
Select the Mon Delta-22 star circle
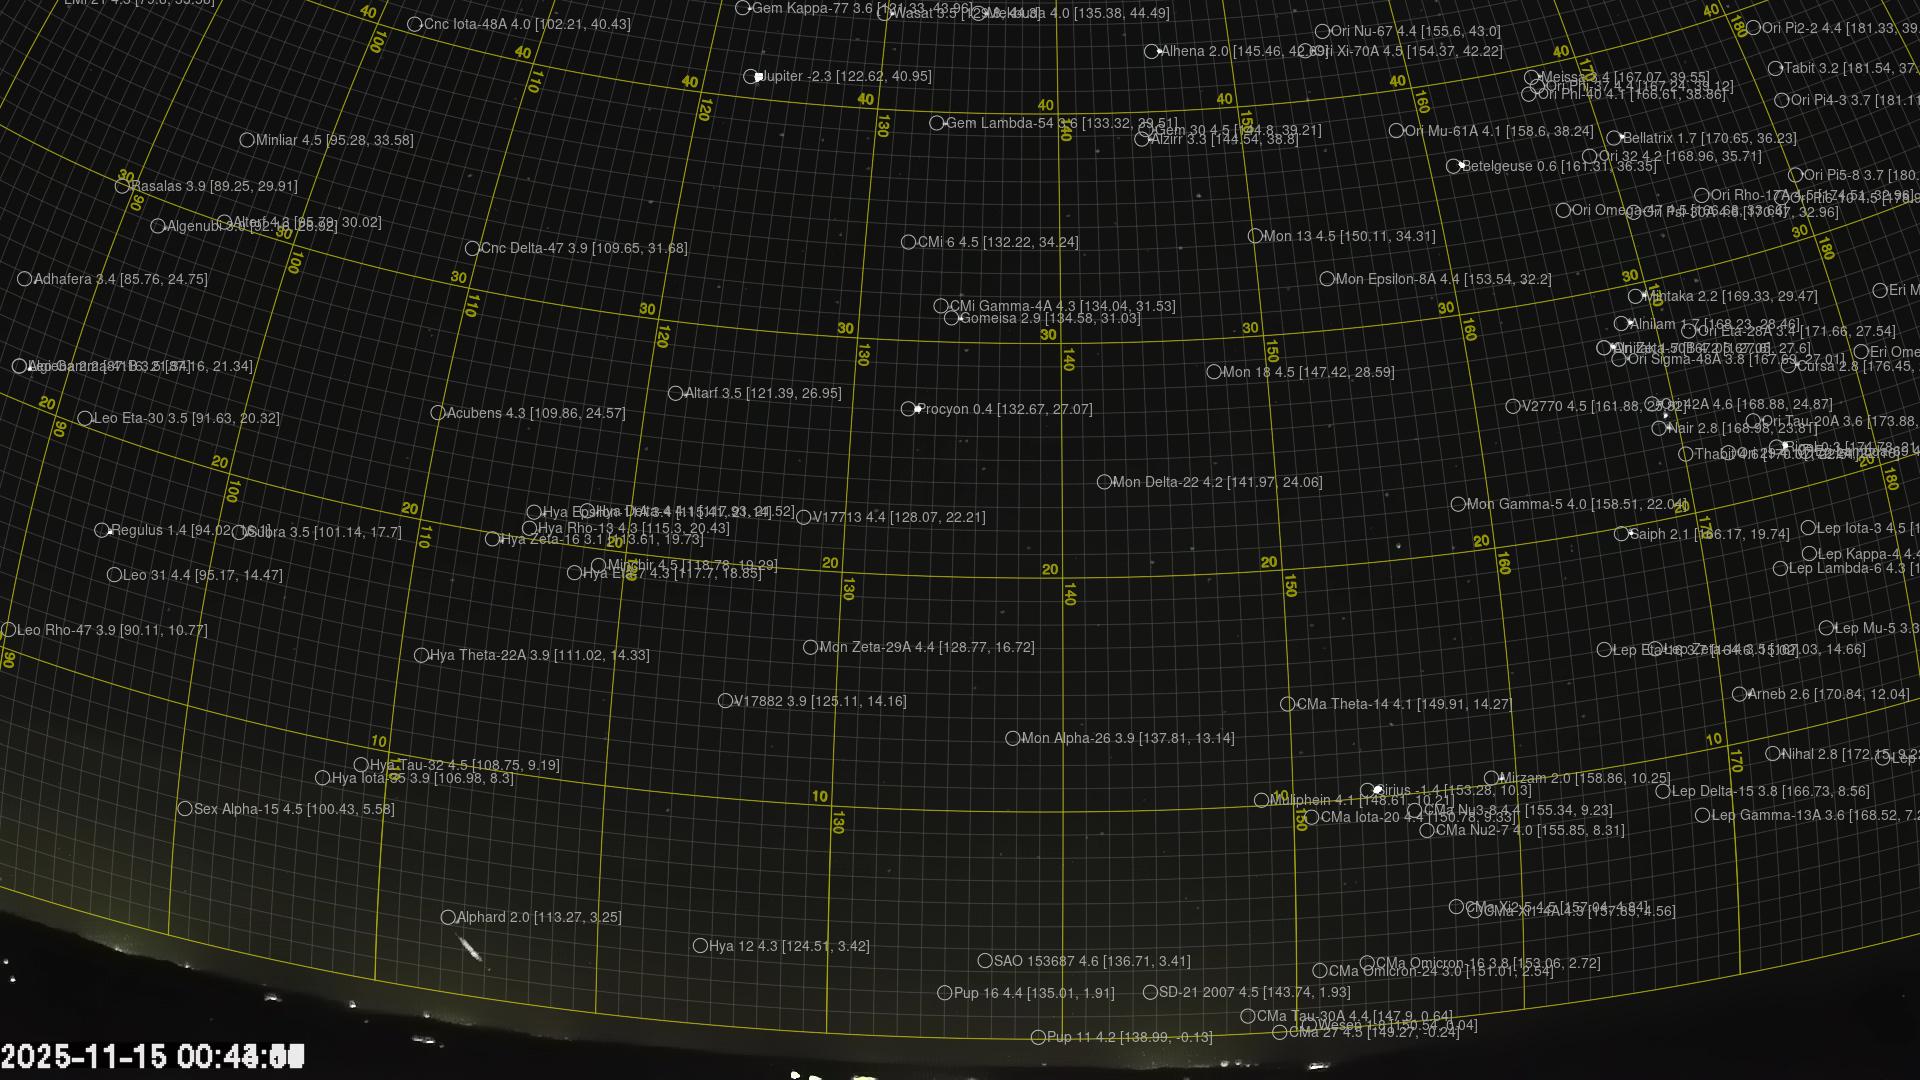coord(1104,483)
